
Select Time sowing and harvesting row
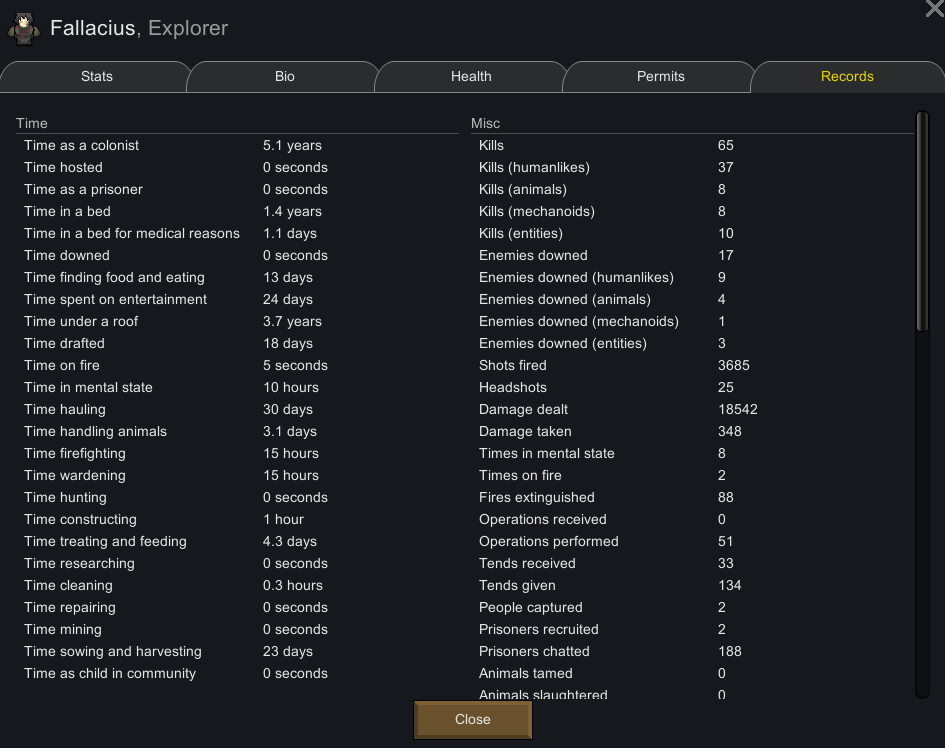237,652
